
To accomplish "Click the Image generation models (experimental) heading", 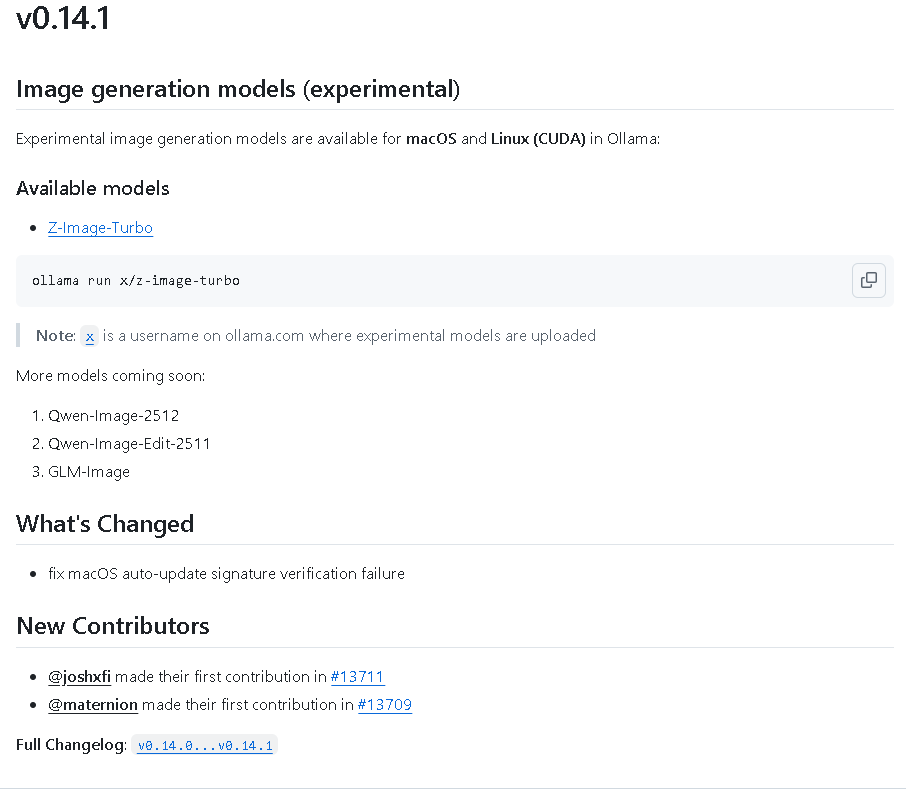I will click(x=238, y=89).
